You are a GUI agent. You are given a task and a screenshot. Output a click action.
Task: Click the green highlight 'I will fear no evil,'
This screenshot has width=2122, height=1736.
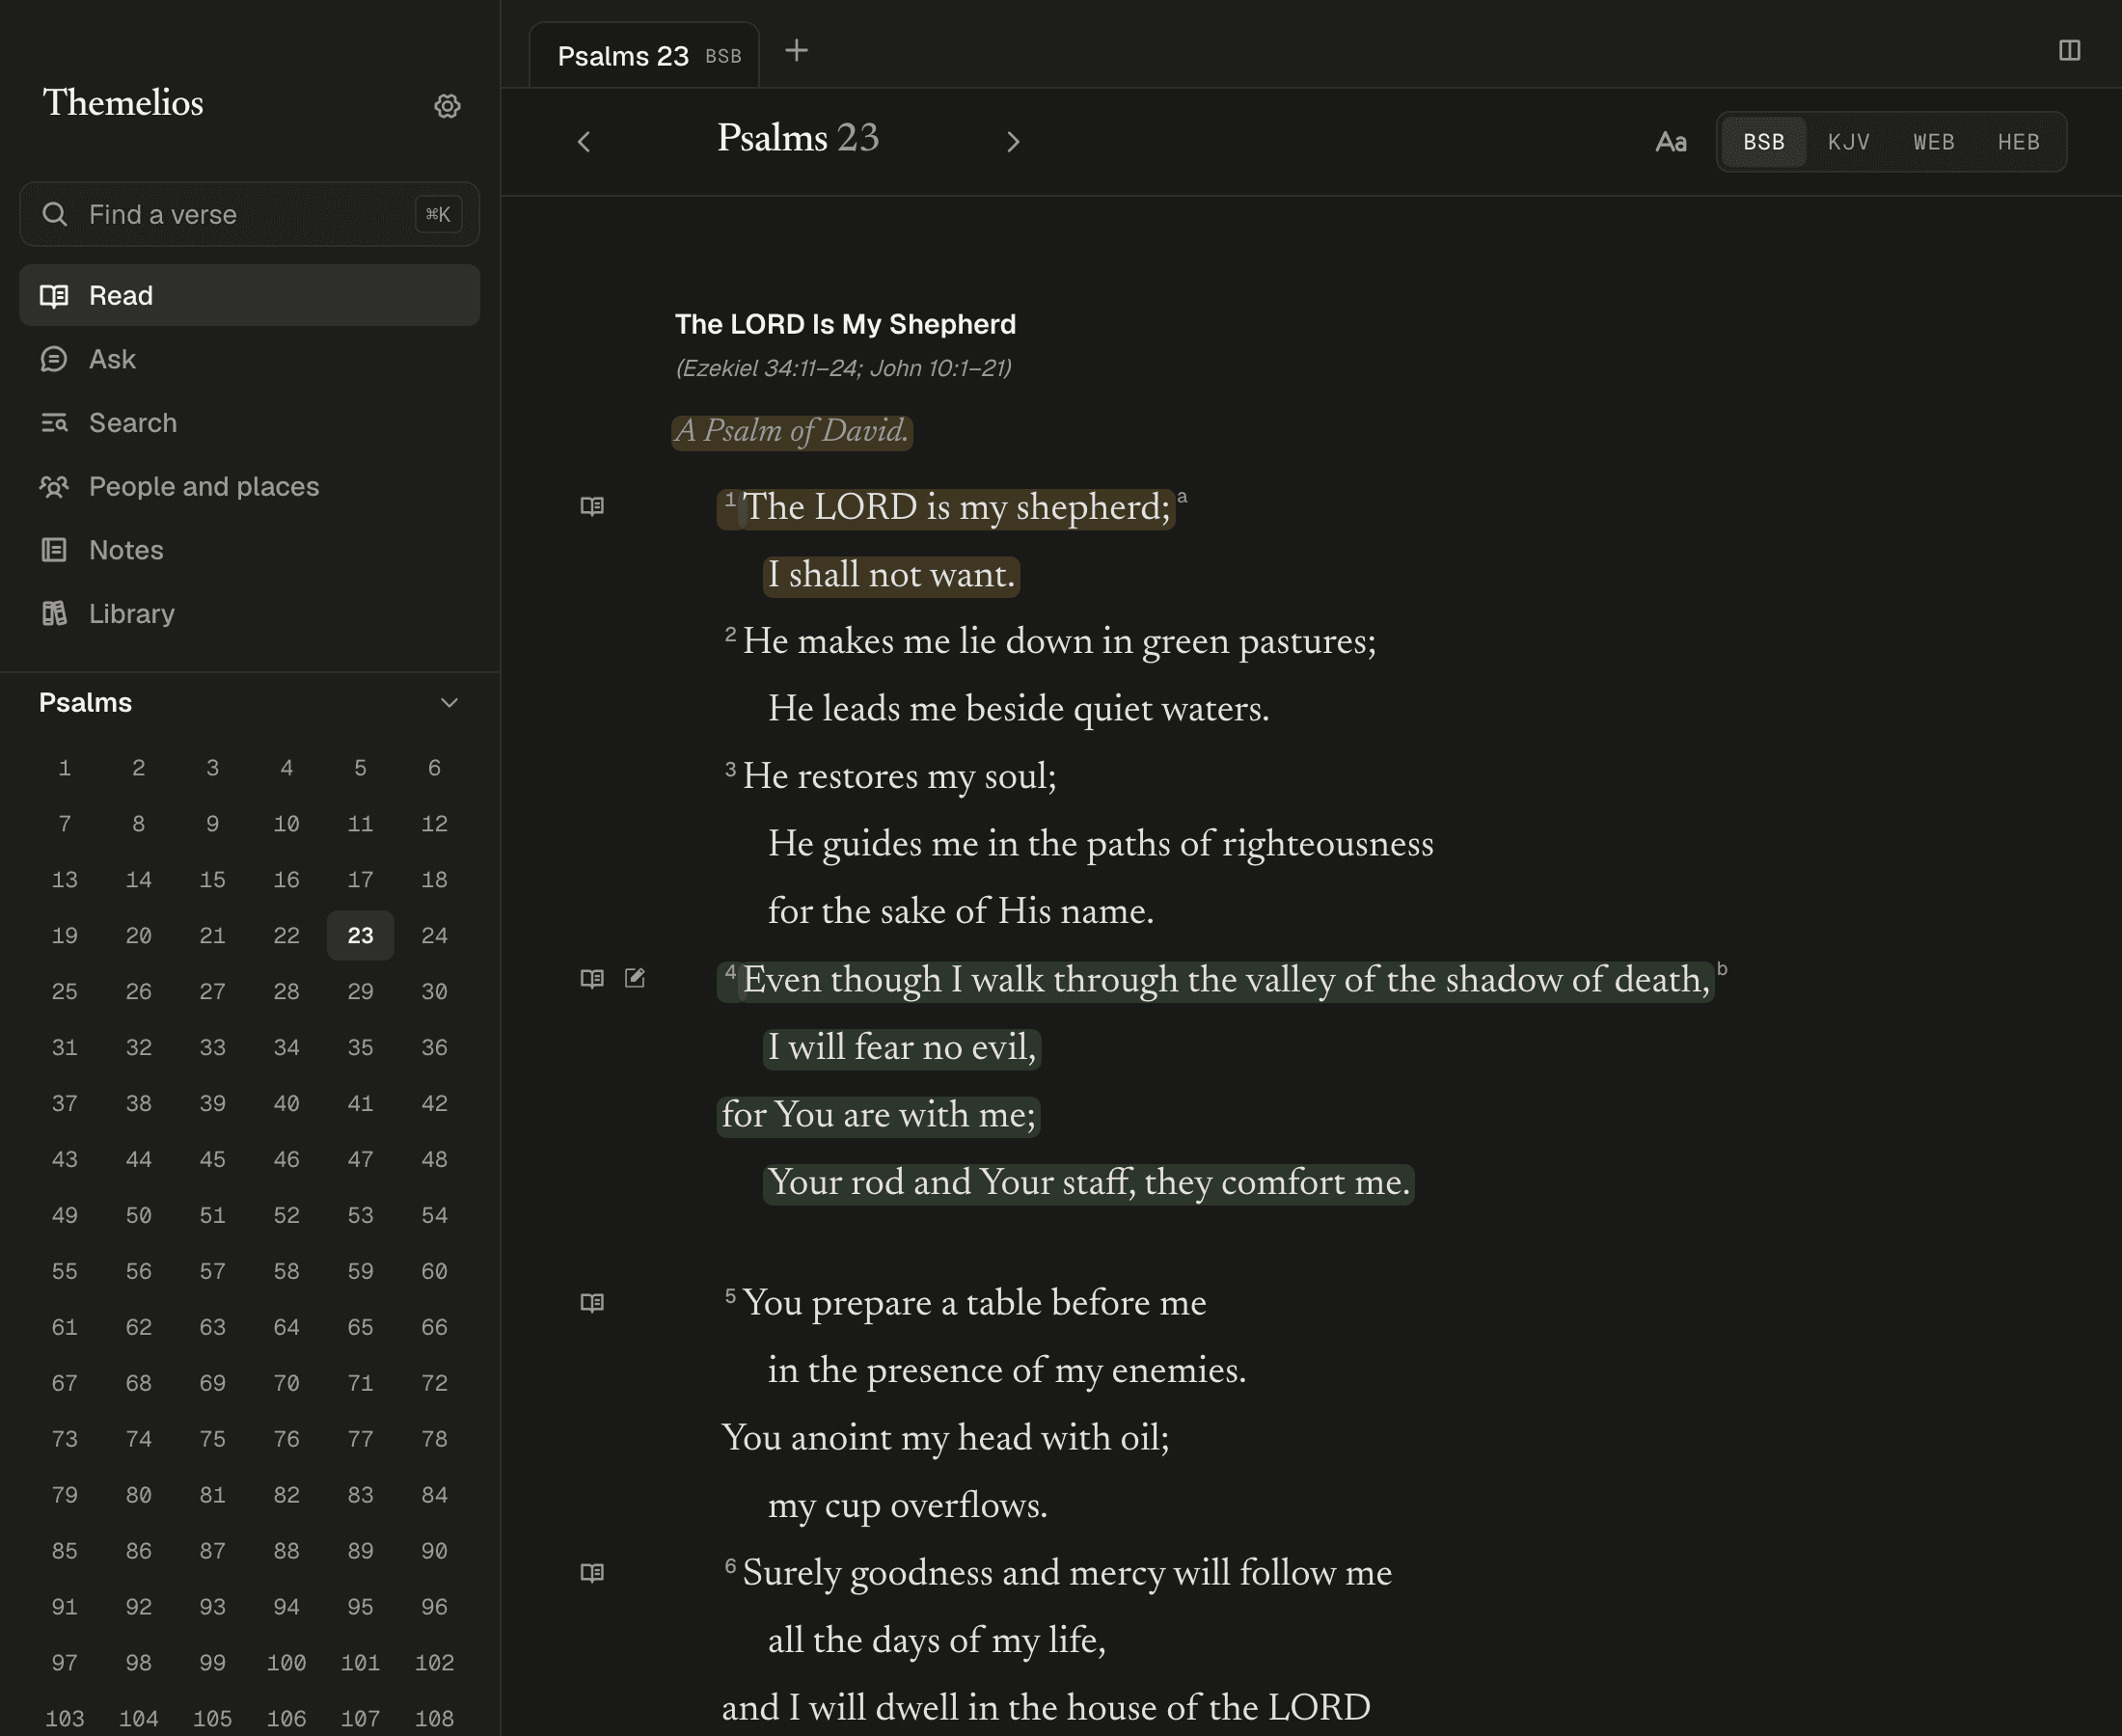click(x=902, y=1047)
